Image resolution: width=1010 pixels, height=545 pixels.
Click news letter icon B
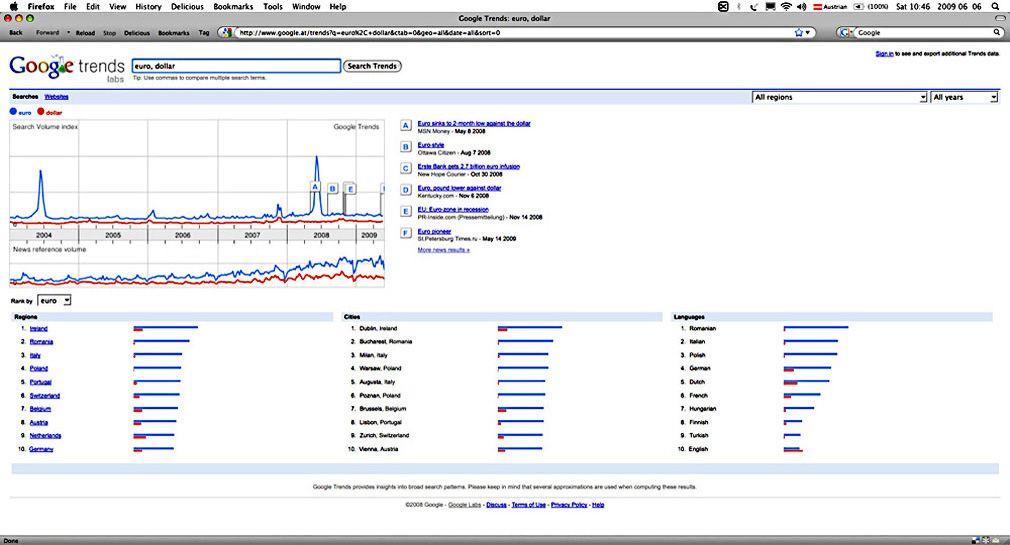[x=406, y=147]
